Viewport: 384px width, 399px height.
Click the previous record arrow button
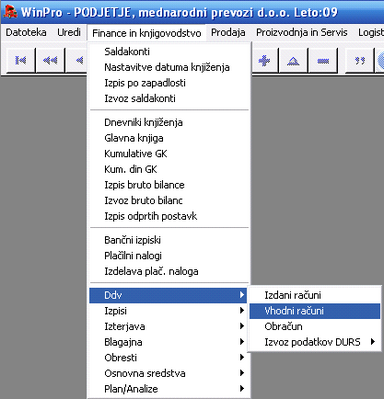click(77, 60)
